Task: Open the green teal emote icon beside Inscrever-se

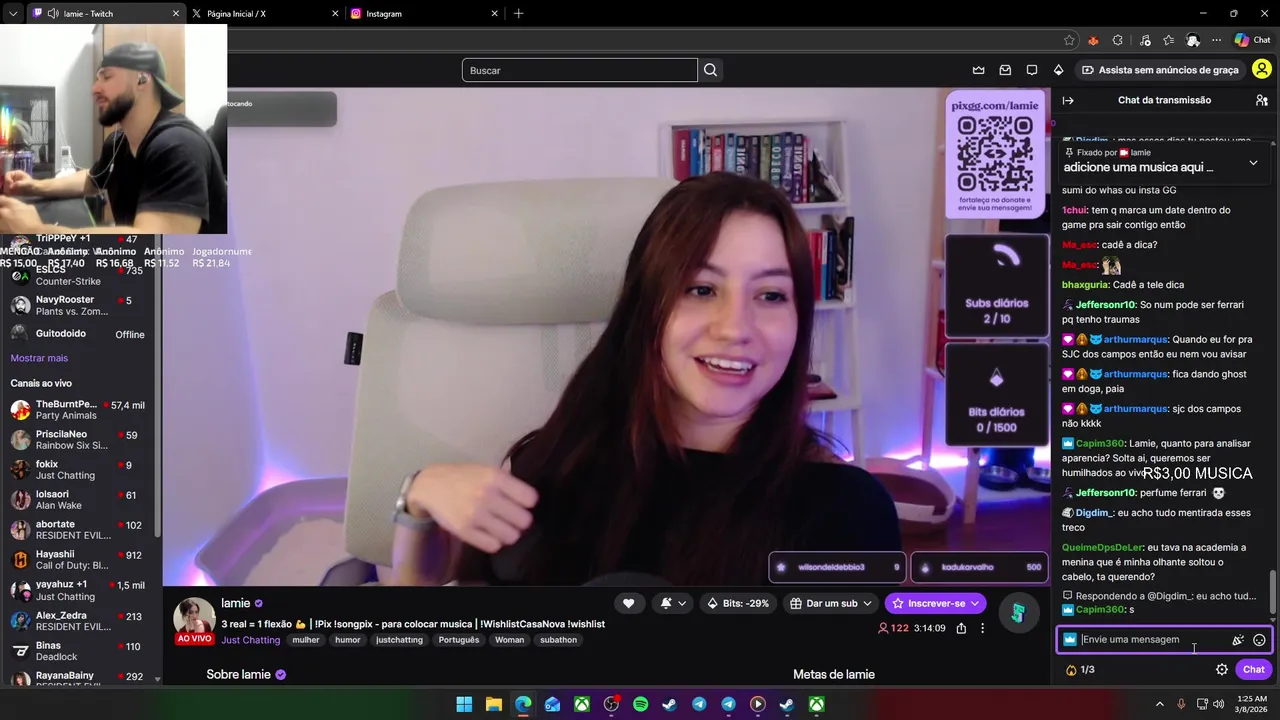Action: [1017, 613]
